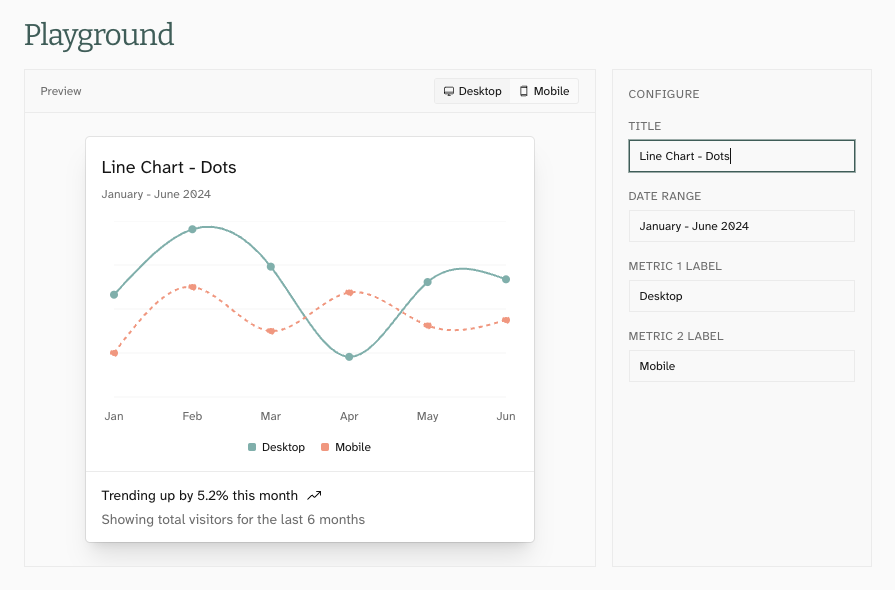Click Desktop data point for Jun
Screen dimensions: 895x590
pos(506,280)
